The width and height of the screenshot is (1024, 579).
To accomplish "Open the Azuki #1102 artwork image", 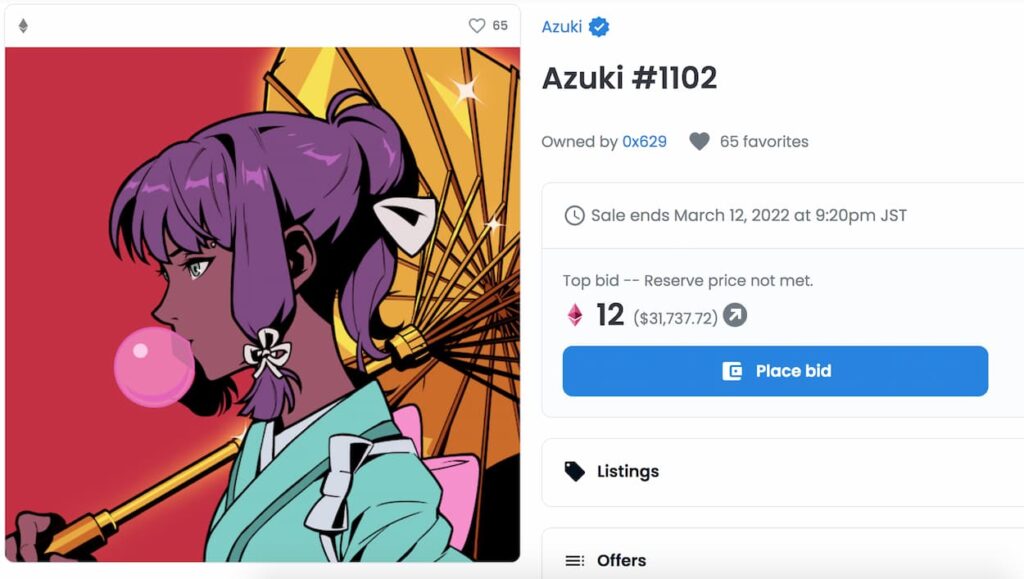I will (x=263, y=304).
